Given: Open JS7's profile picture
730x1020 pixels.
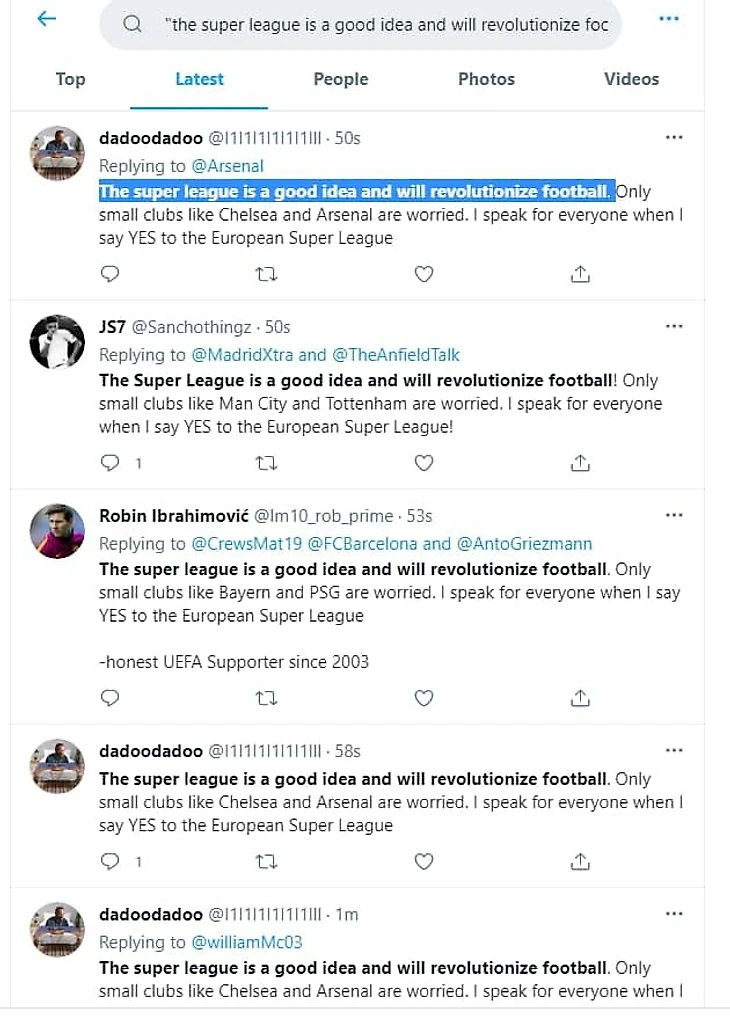Looking at the screenshot, I should click(x=57, y=342).
